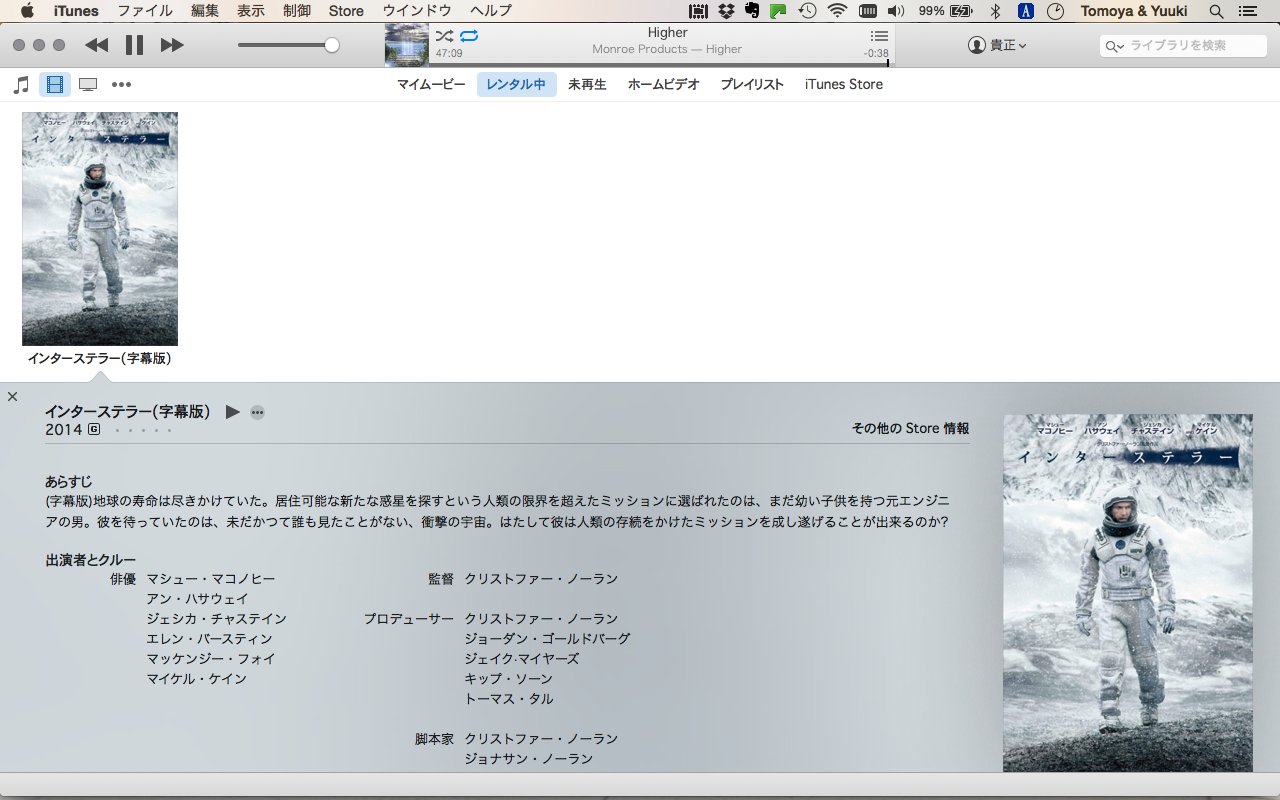This screenshot has height=800, width=1280.
Task: Click producer トーマス・タル
Action: pos(508,699)
